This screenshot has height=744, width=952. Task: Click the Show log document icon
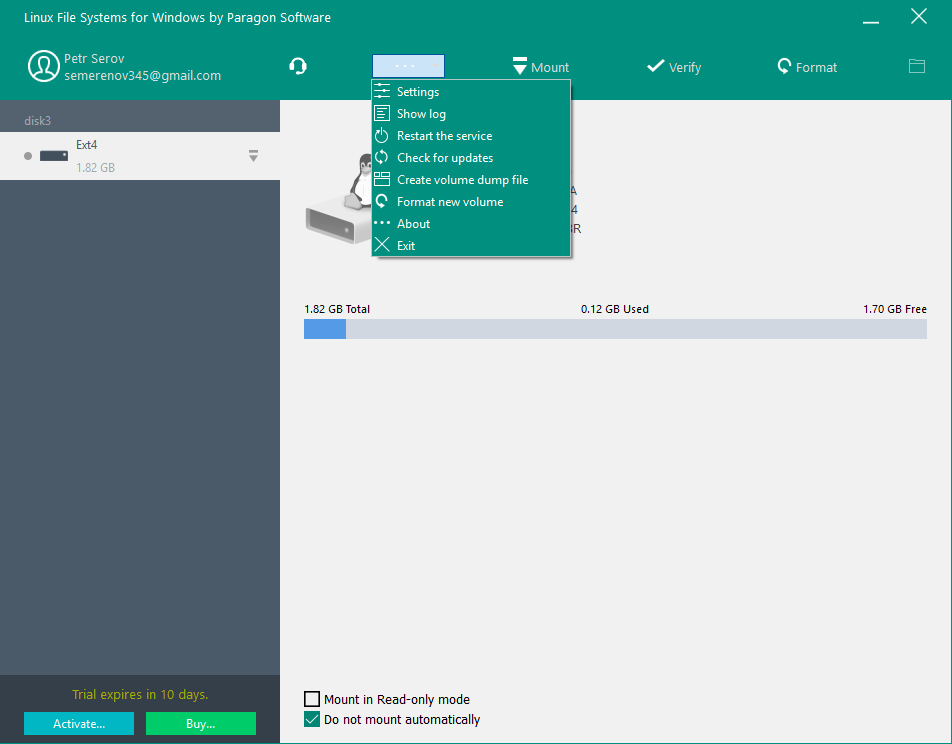click(382, 114)
